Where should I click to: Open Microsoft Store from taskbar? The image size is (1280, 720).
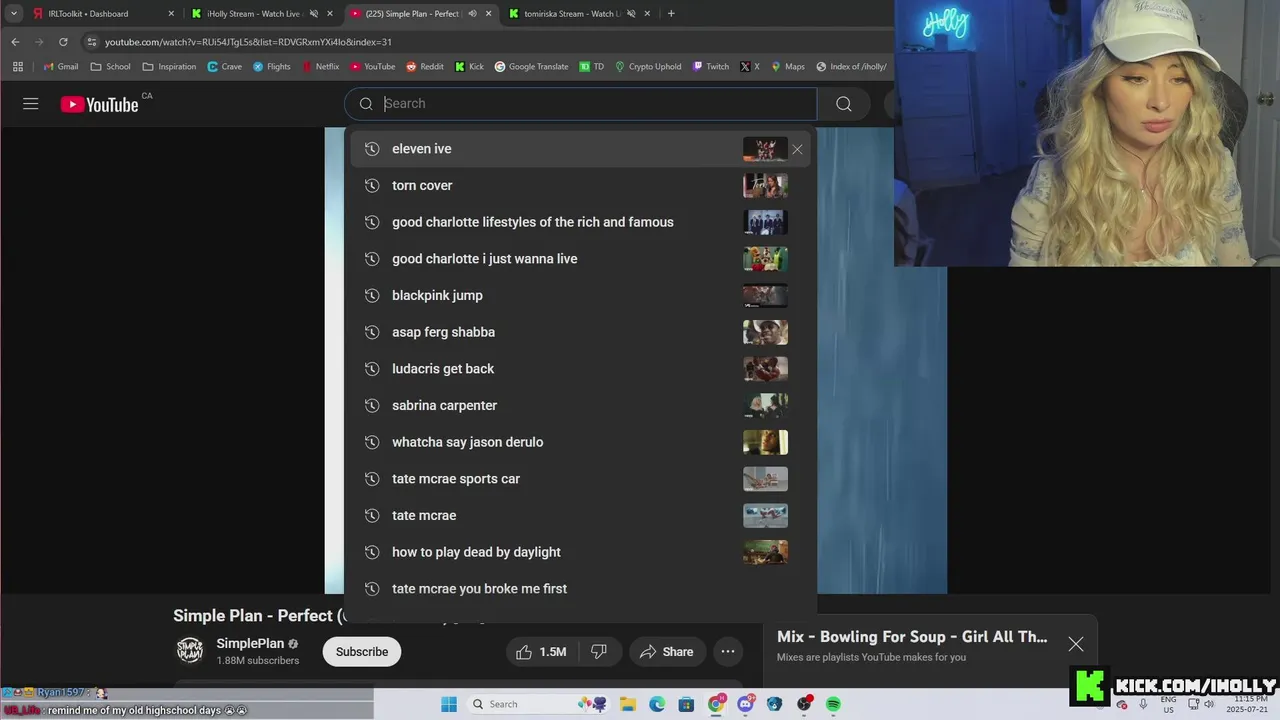tap(687, 704)
